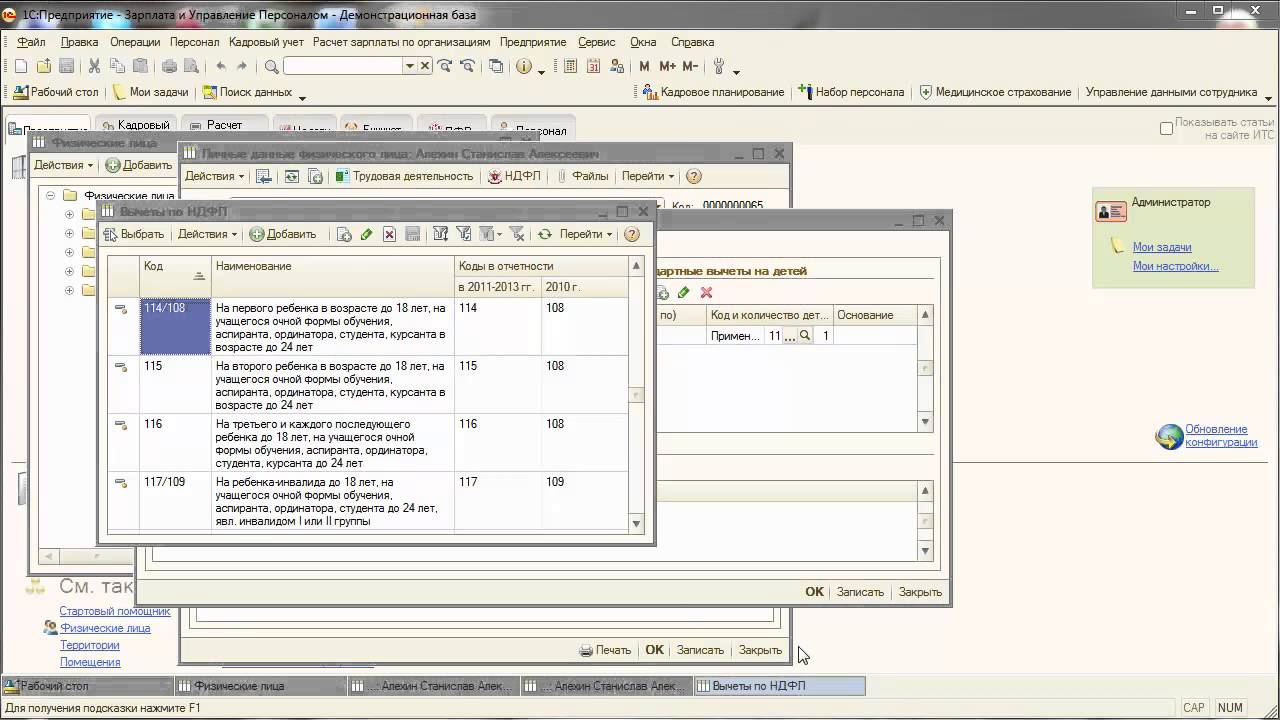Open Расчет зарплаты по организациям menu

click(x=401, y=42)
